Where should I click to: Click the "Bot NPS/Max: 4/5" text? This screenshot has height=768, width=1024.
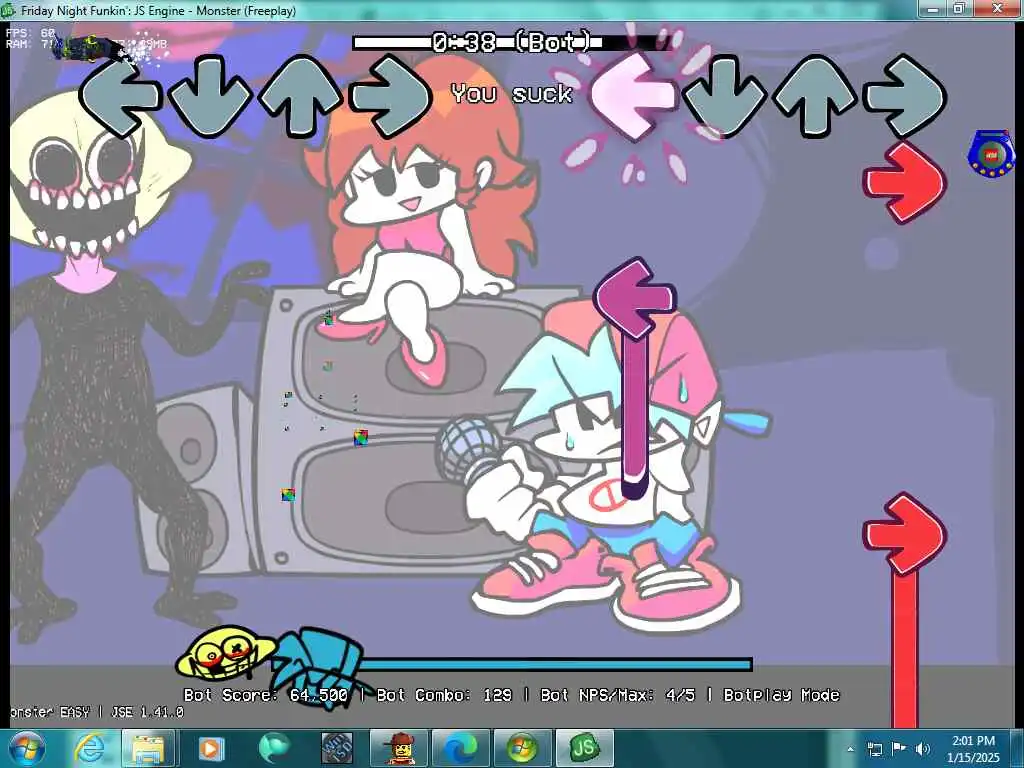617,695
